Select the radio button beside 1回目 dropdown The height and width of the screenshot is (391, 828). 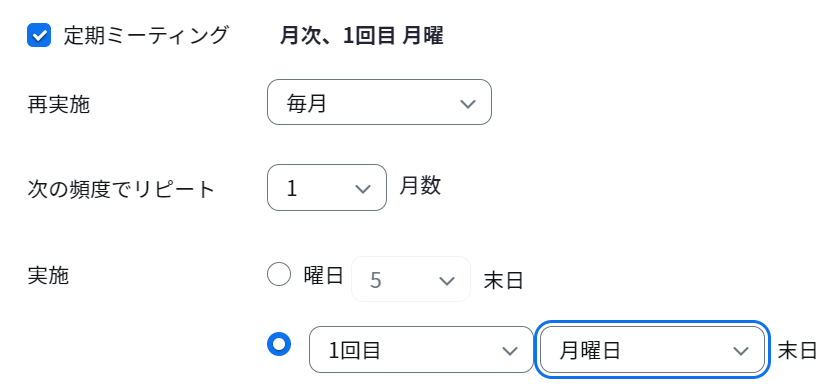[279, 344]
